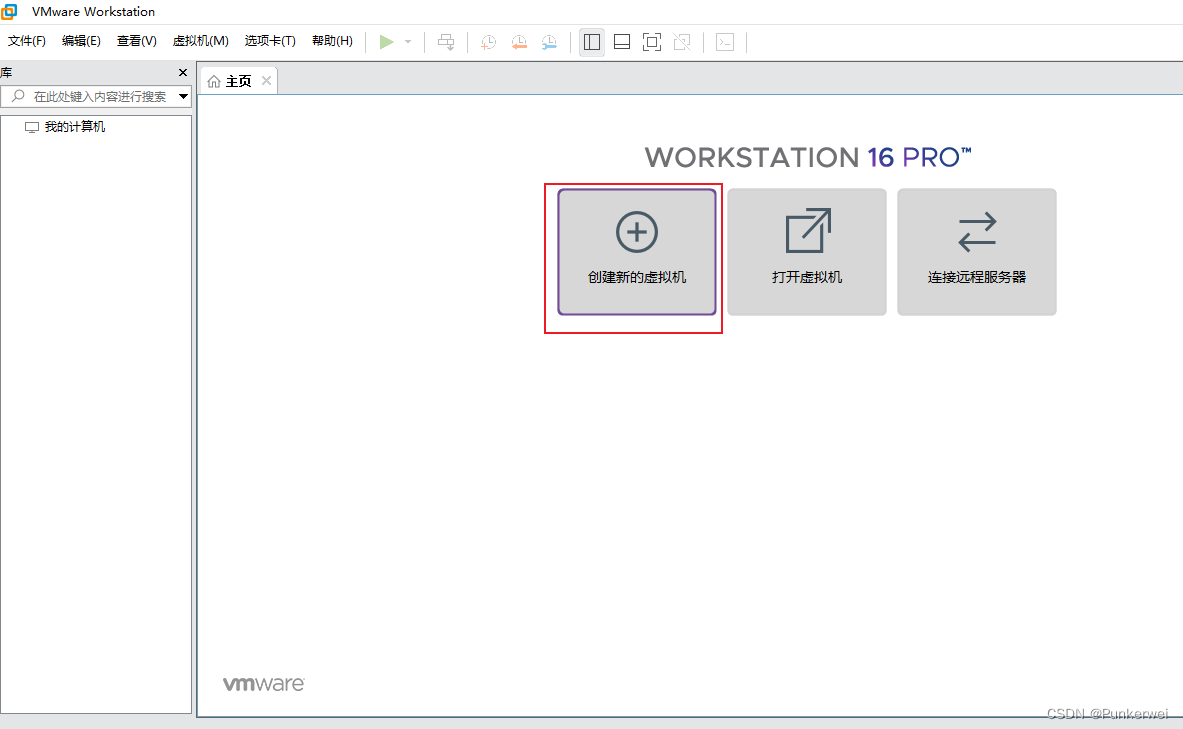Click 打开虚拟机 button
The image size is (1183, 729).
[807, 252]
